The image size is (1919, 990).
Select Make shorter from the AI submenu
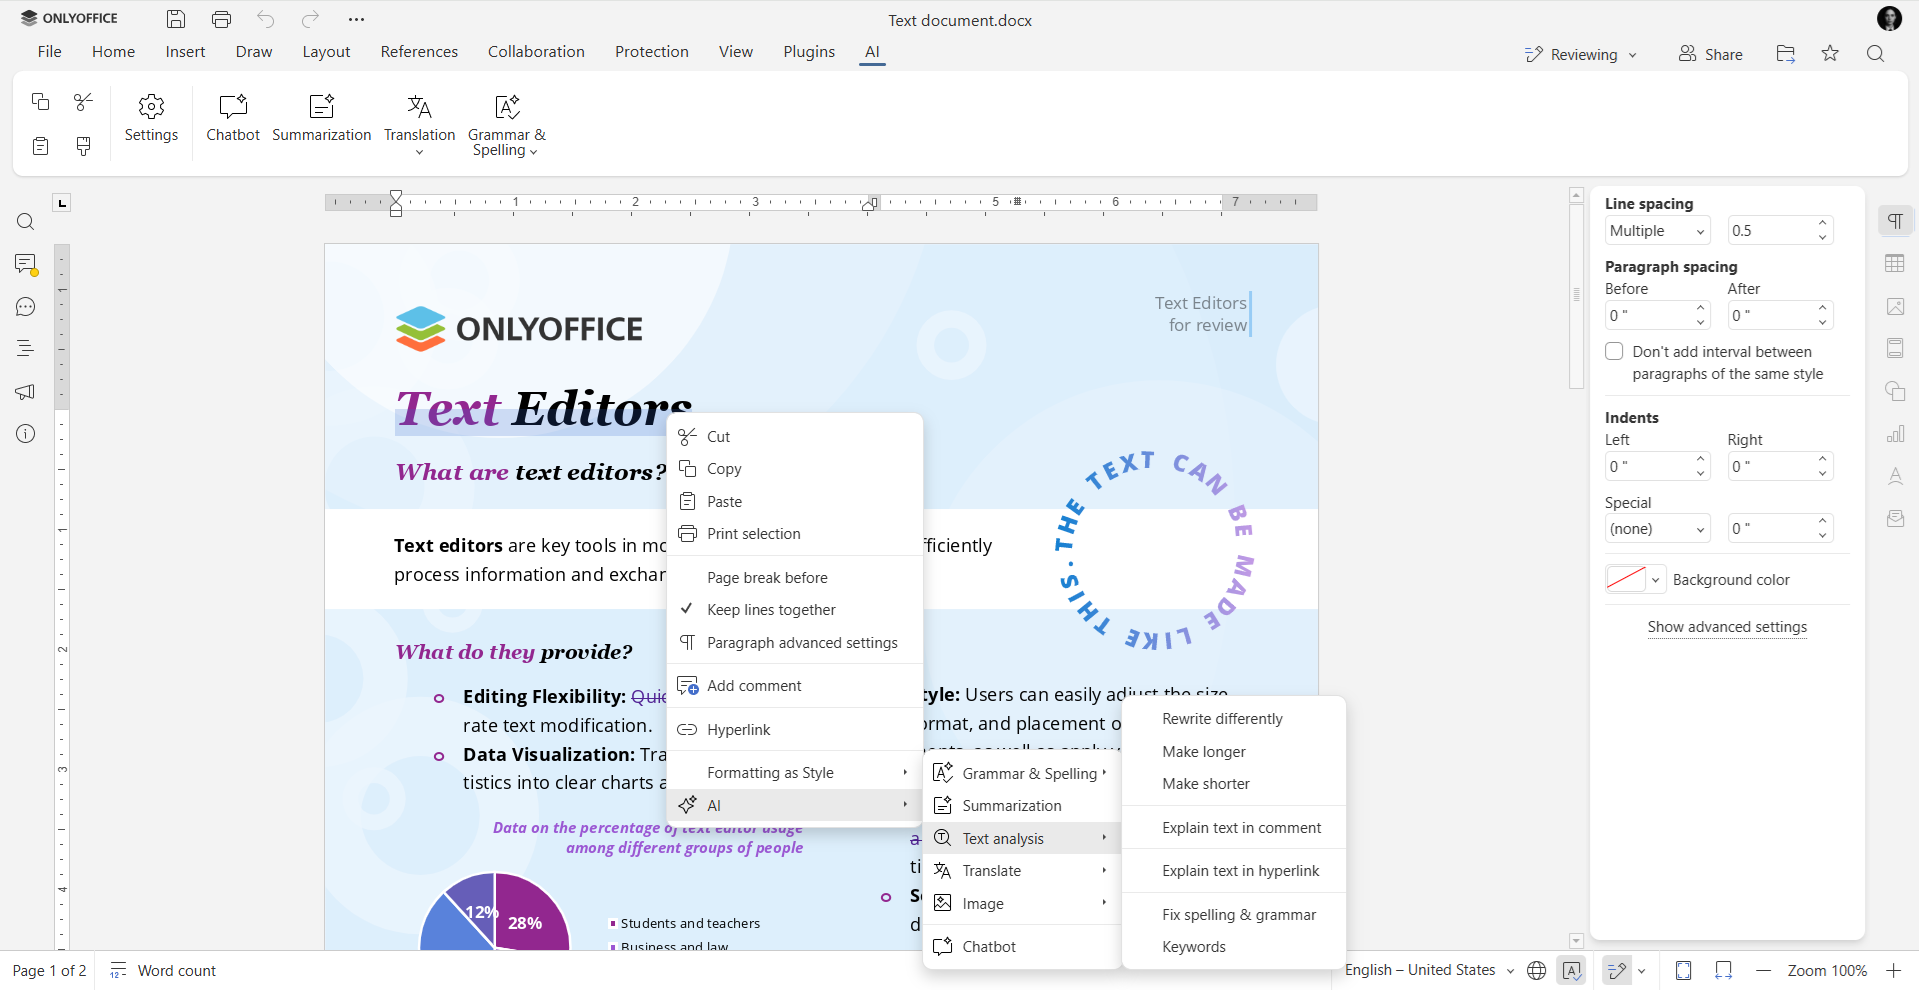(x=1206, y=784)
